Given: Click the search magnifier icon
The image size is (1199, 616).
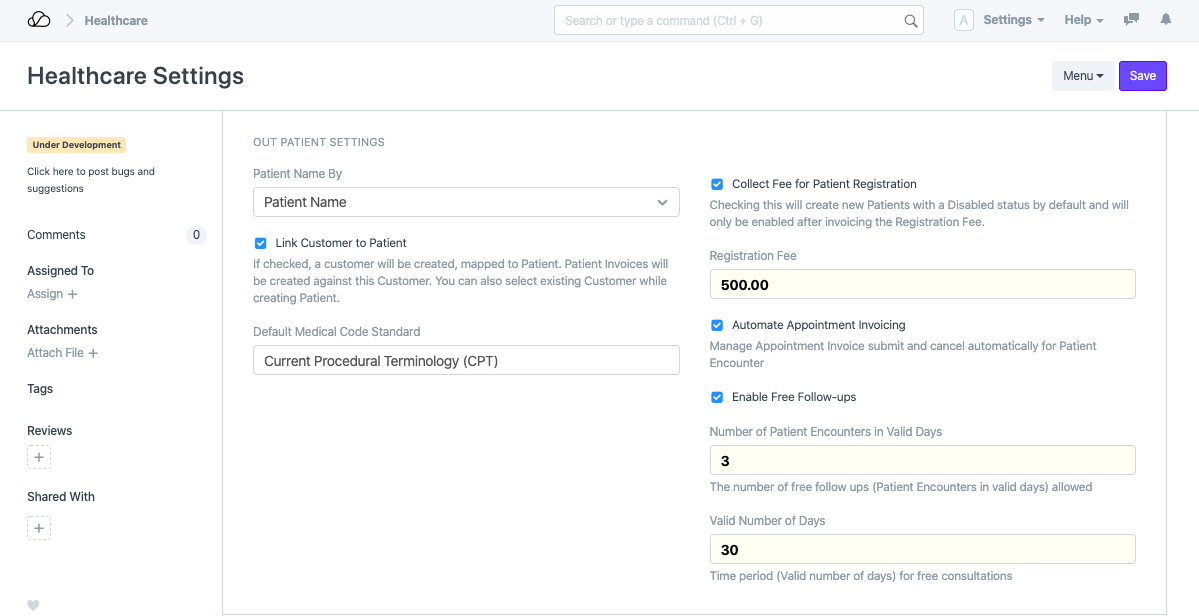Looking at the screenshot, I should (910, 20).
